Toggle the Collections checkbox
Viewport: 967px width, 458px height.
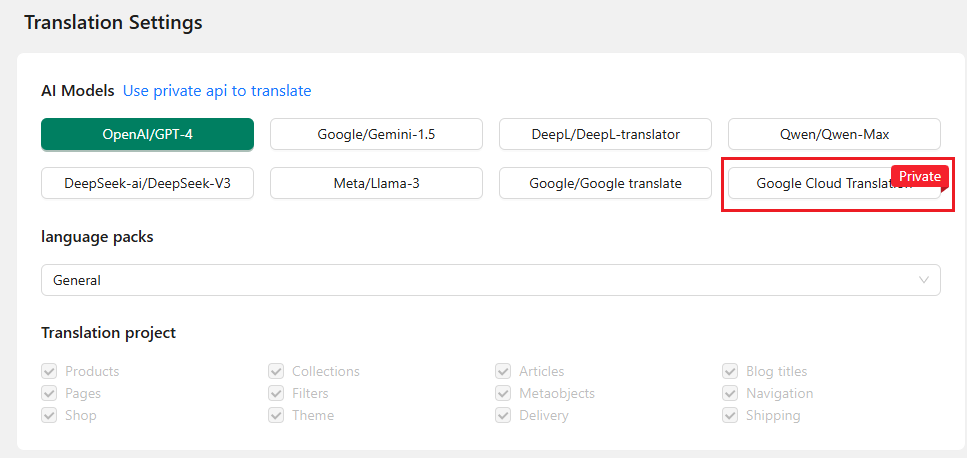276,371
